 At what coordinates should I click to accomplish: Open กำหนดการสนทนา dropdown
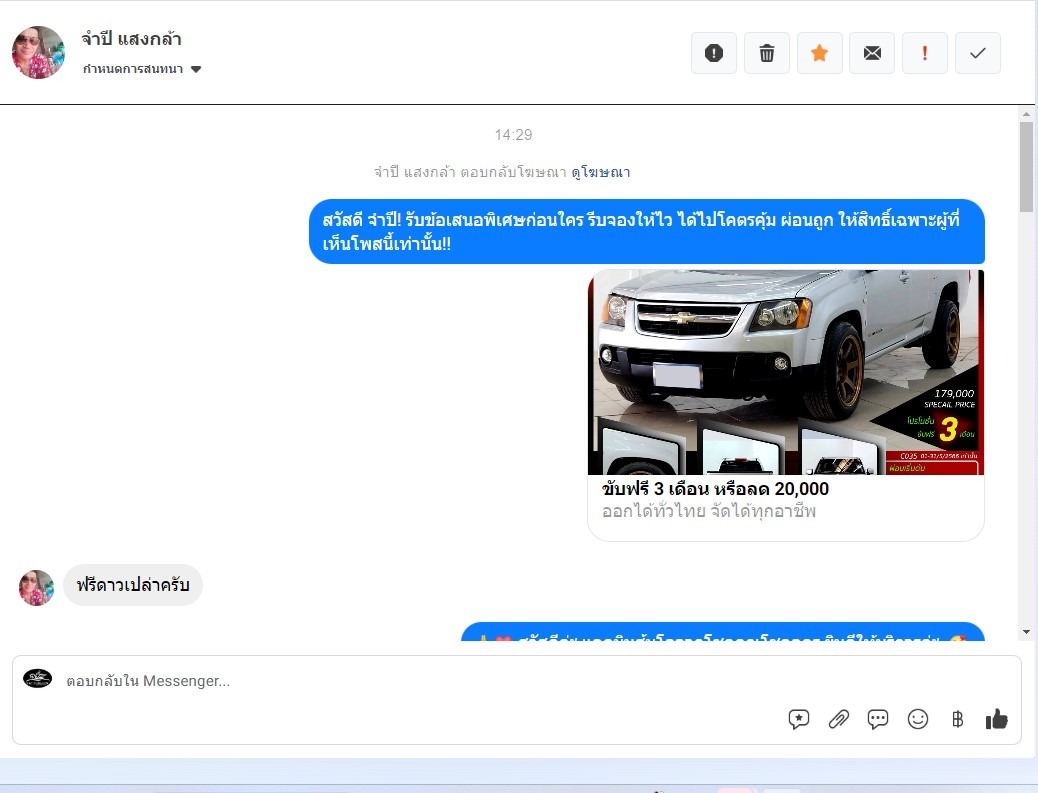pyautogui.click(x=142, y=69)
